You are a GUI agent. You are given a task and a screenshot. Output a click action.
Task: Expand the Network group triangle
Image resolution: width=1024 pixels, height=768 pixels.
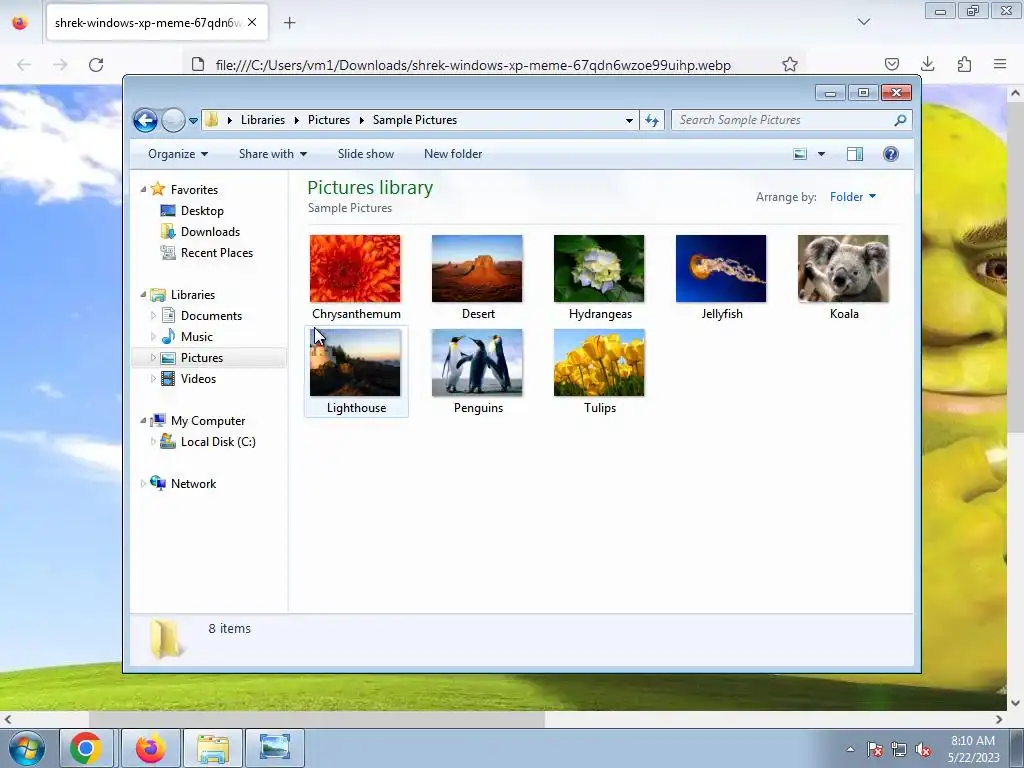[143, 484]
